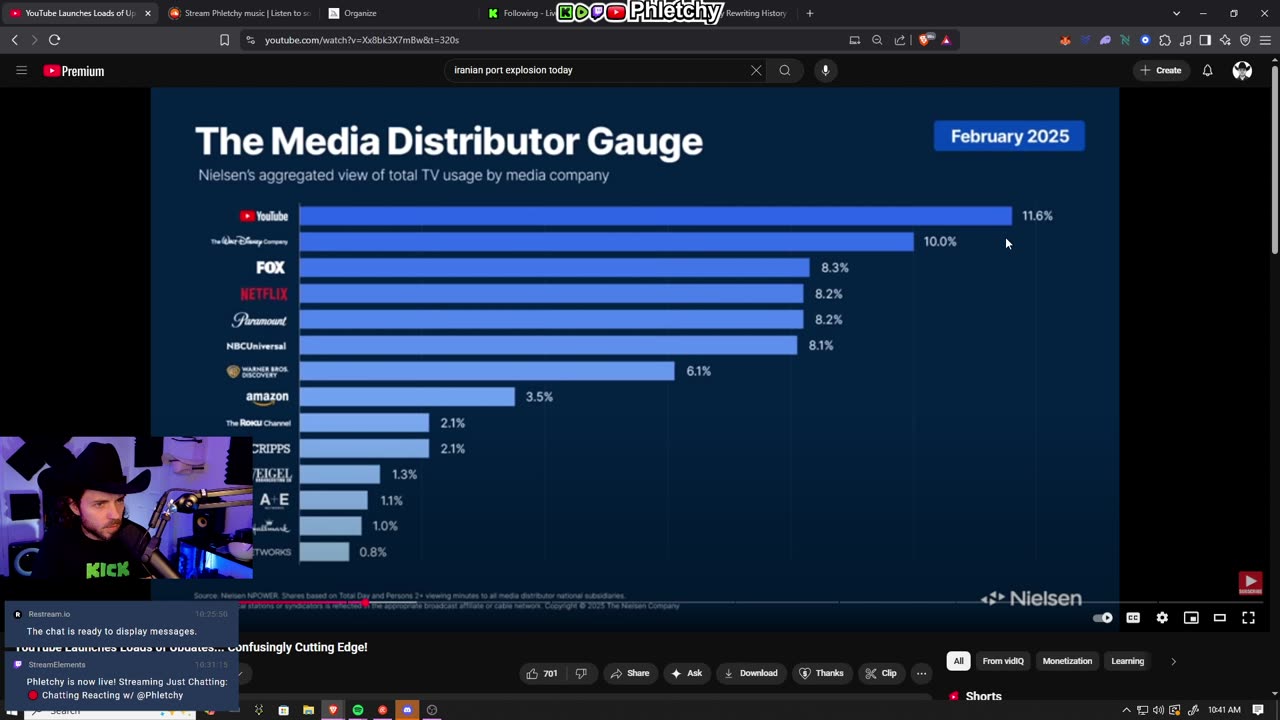The width and height of the screenshot is (1280, 720).
Task: Select the All filter chip
Action: (x=958, y=661)
